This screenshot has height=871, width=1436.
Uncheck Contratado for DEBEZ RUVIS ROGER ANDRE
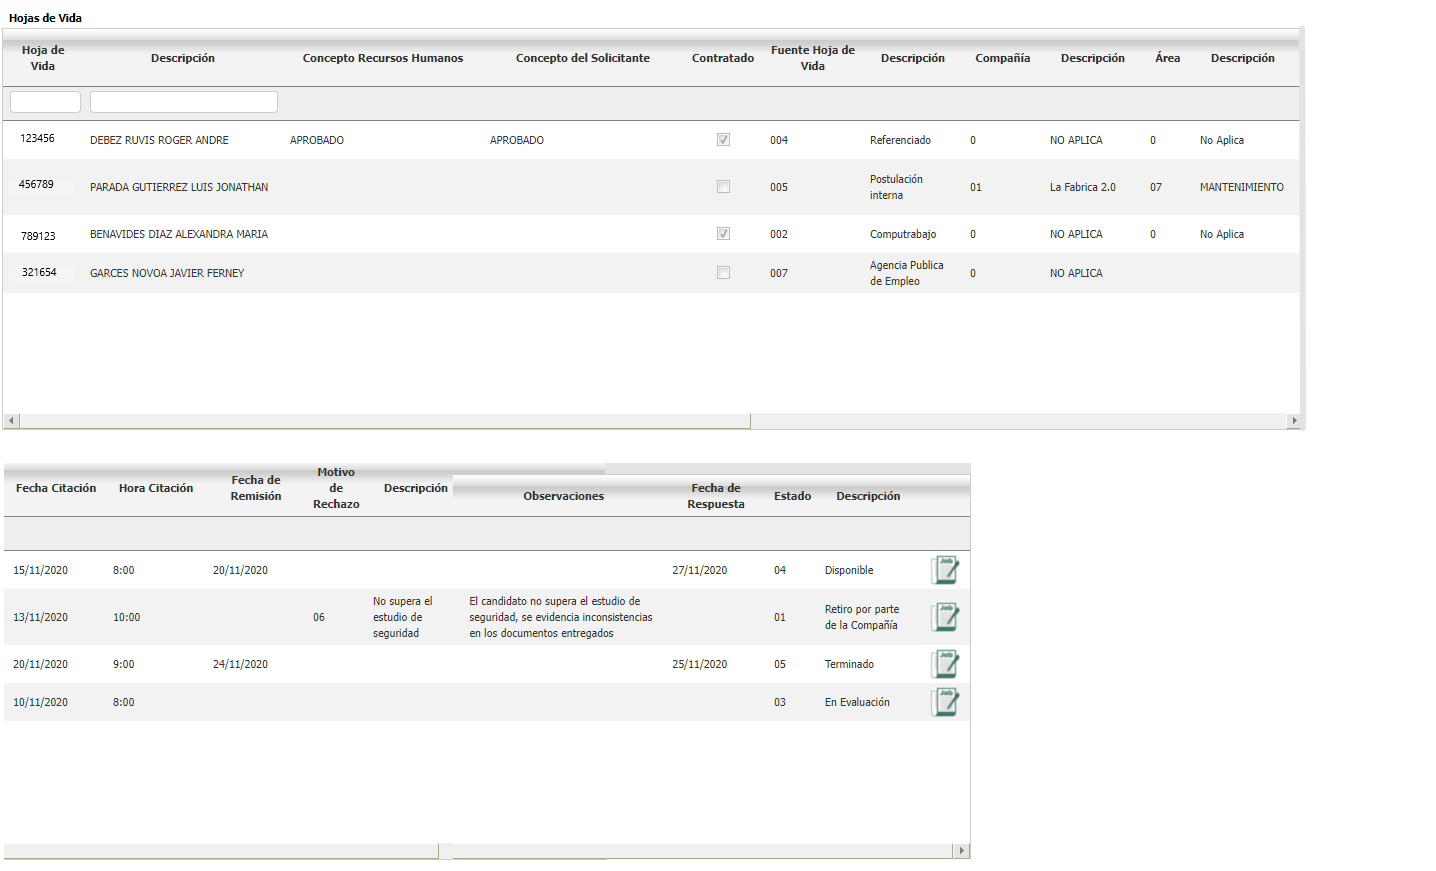pyautogui.click(x=723, y=140)
